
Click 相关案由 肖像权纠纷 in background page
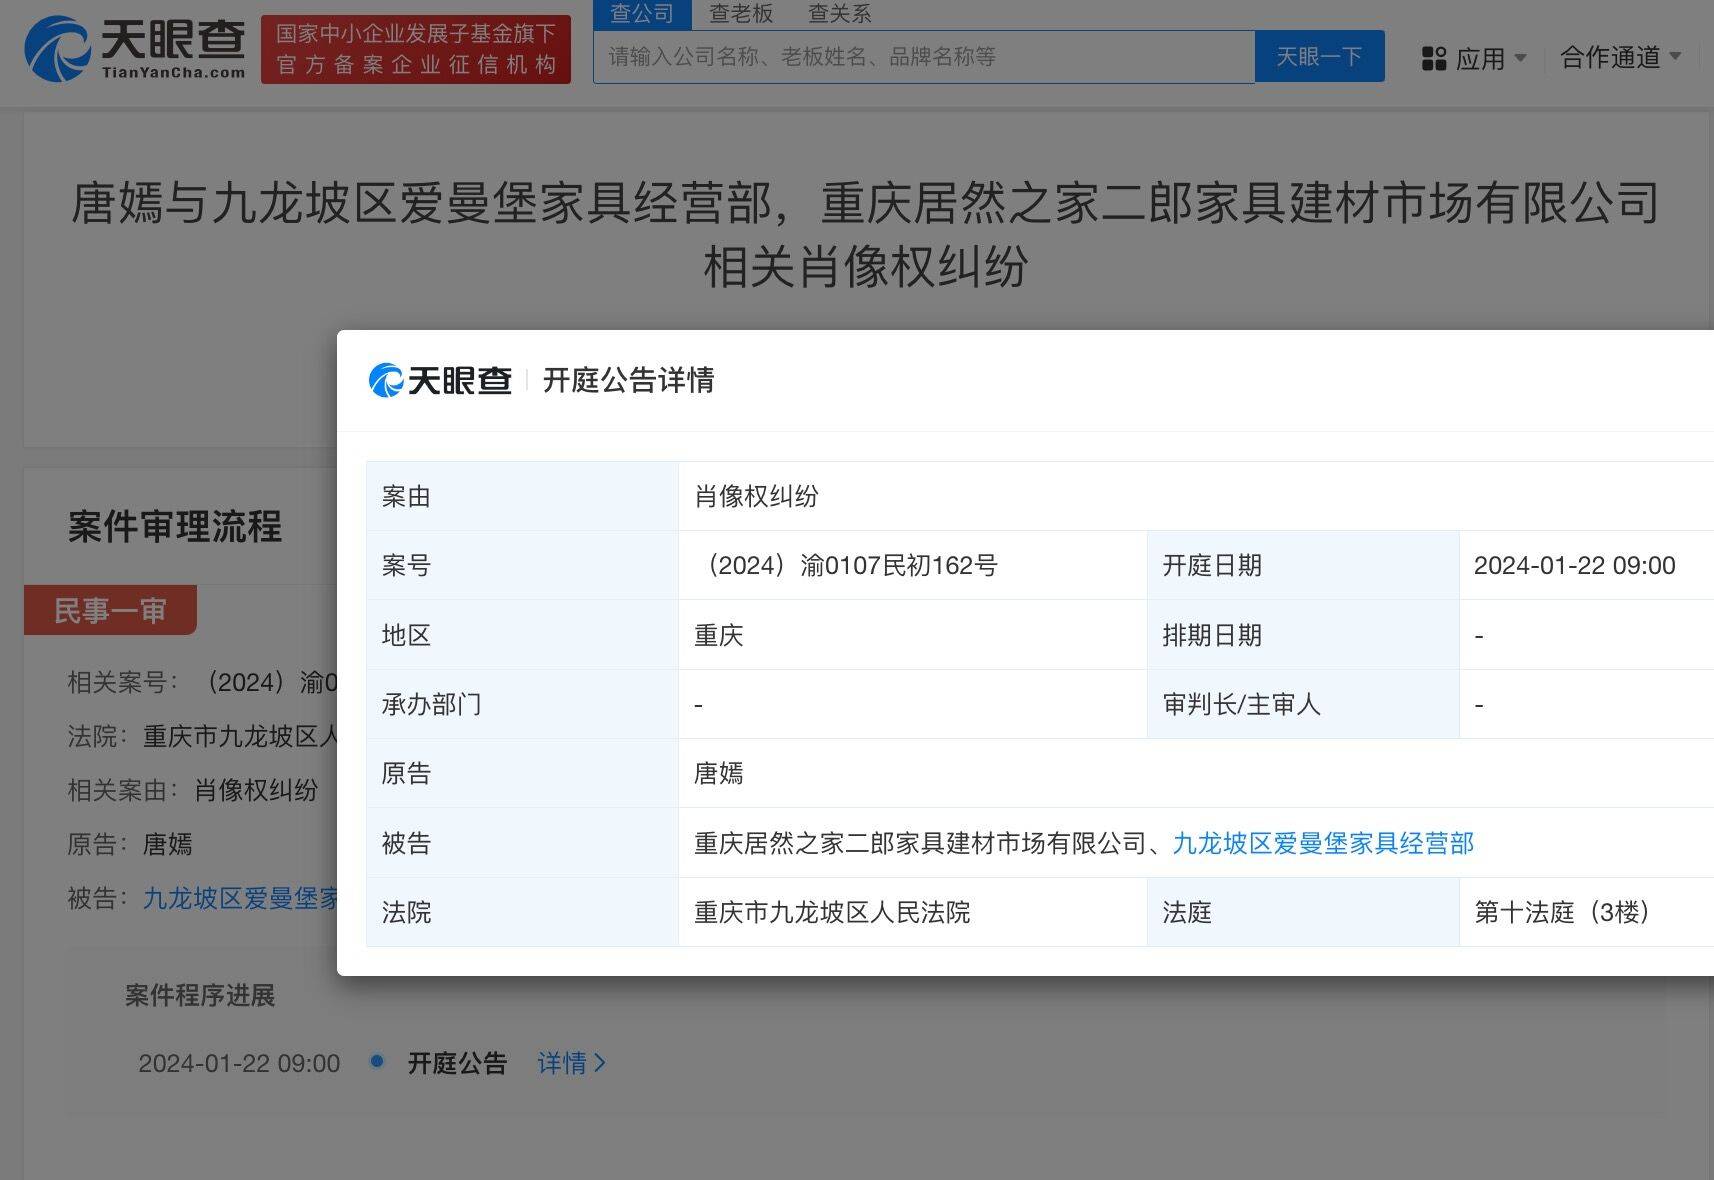pyautogui.click(x=193, y=790)
